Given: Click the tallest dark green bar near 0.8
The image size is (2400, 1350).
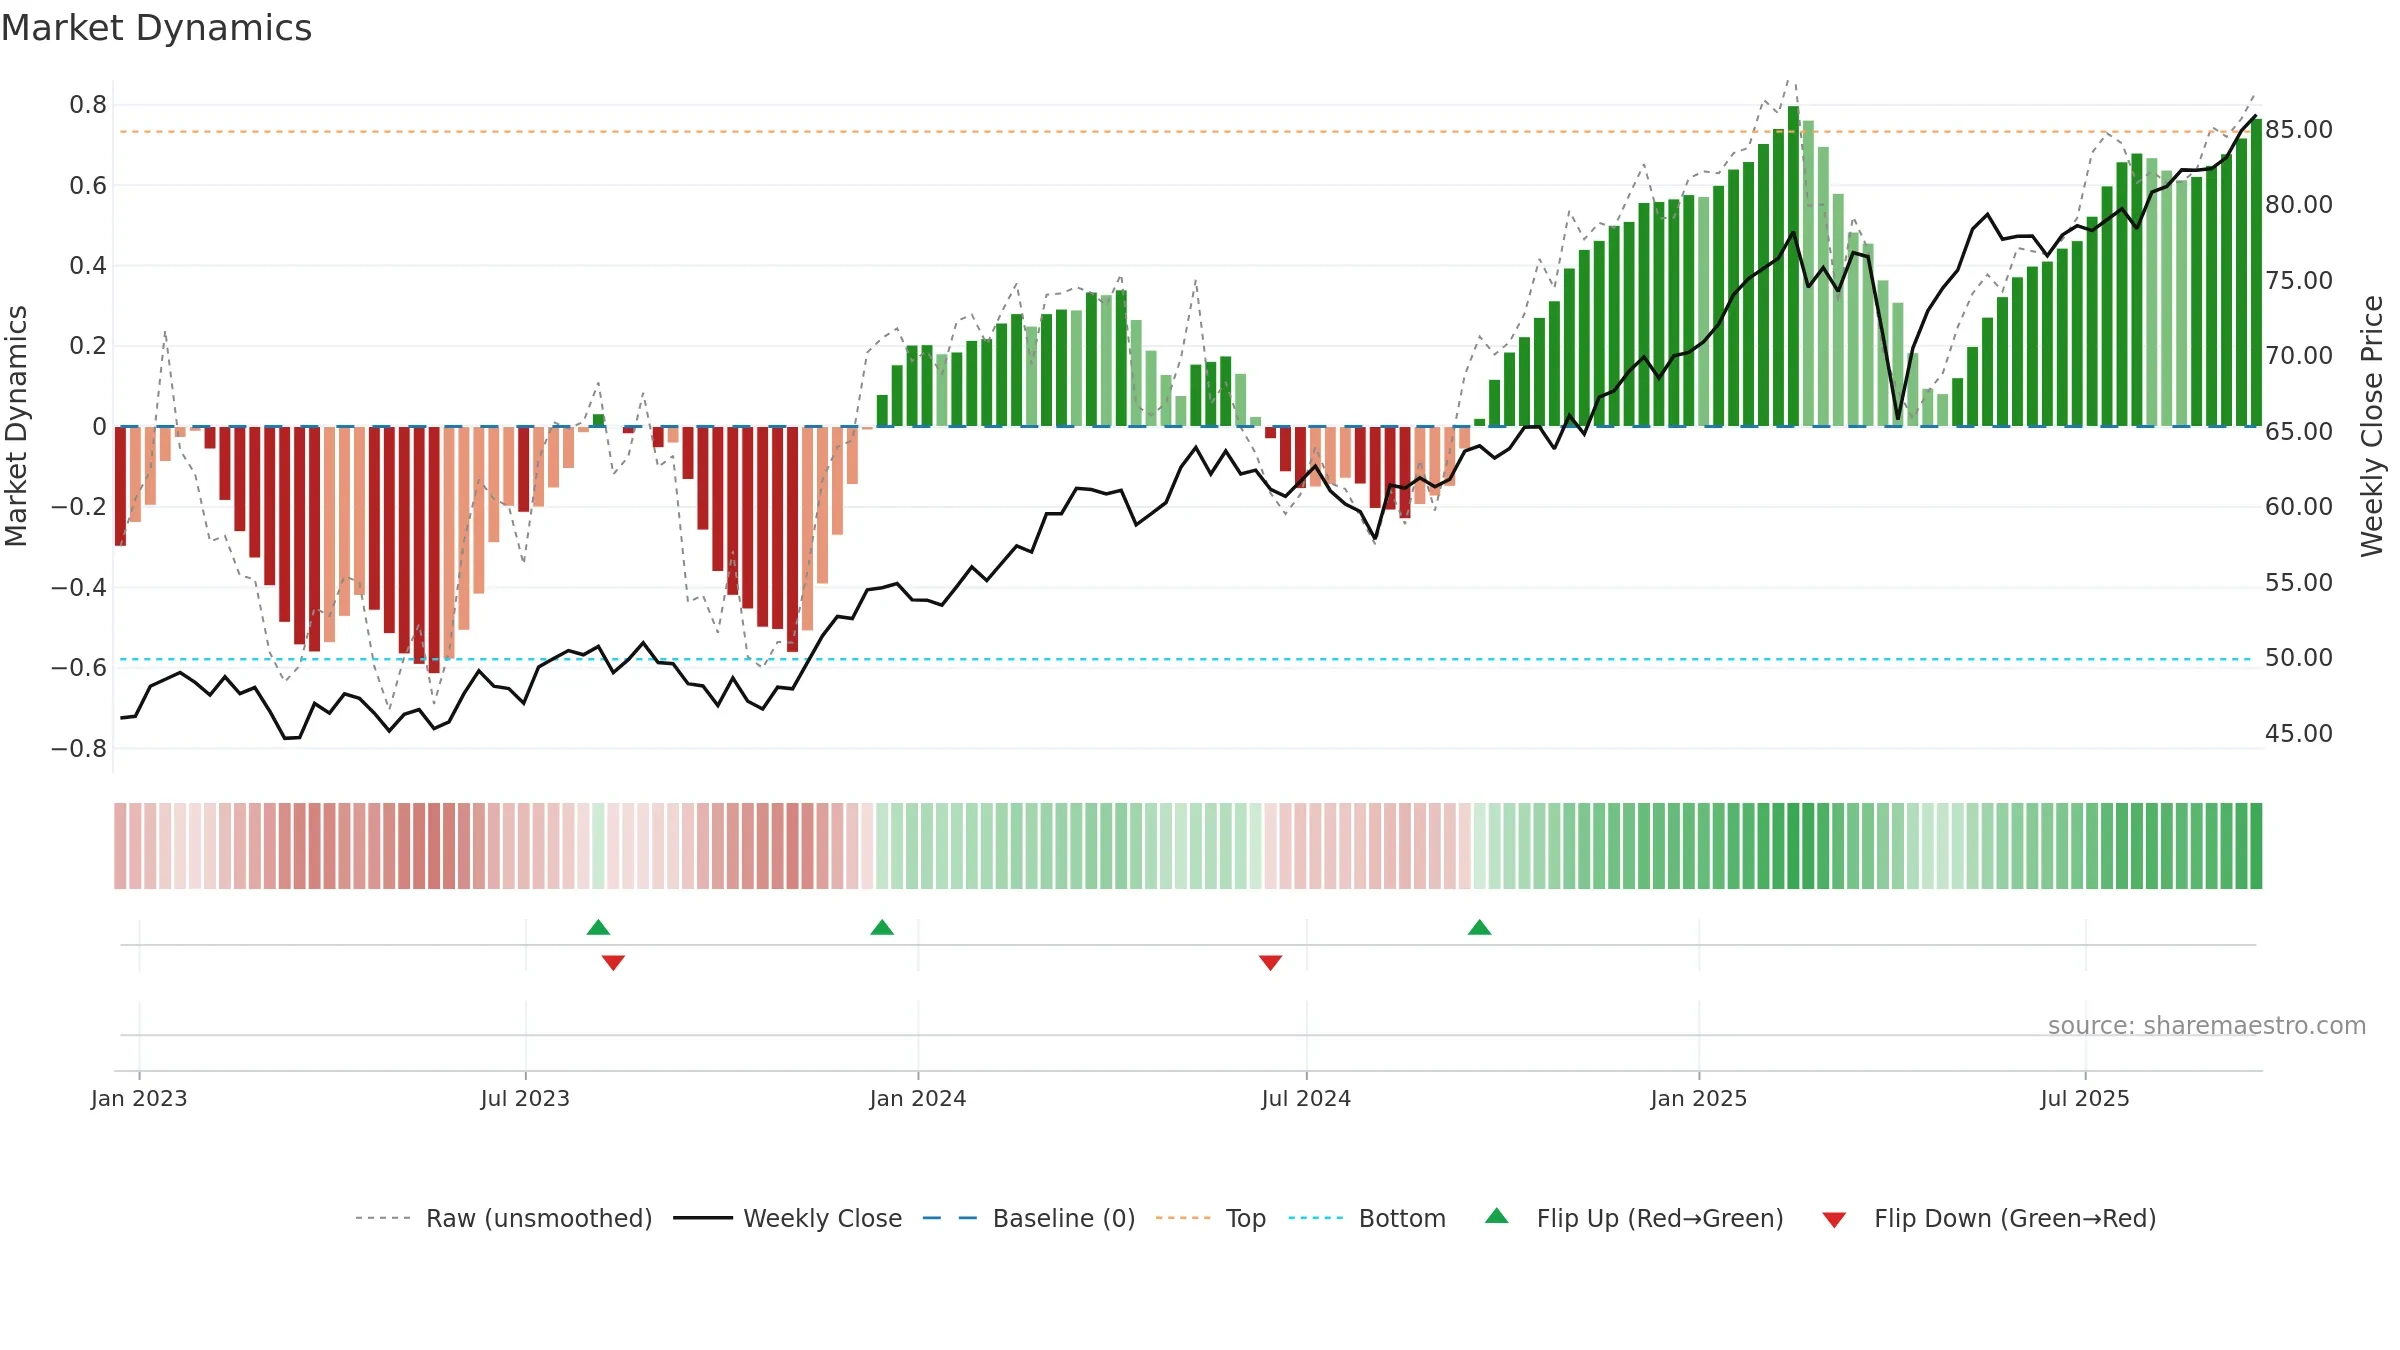Looking at the screenshot, I should pyautogui.click(x=1793, y=266).
